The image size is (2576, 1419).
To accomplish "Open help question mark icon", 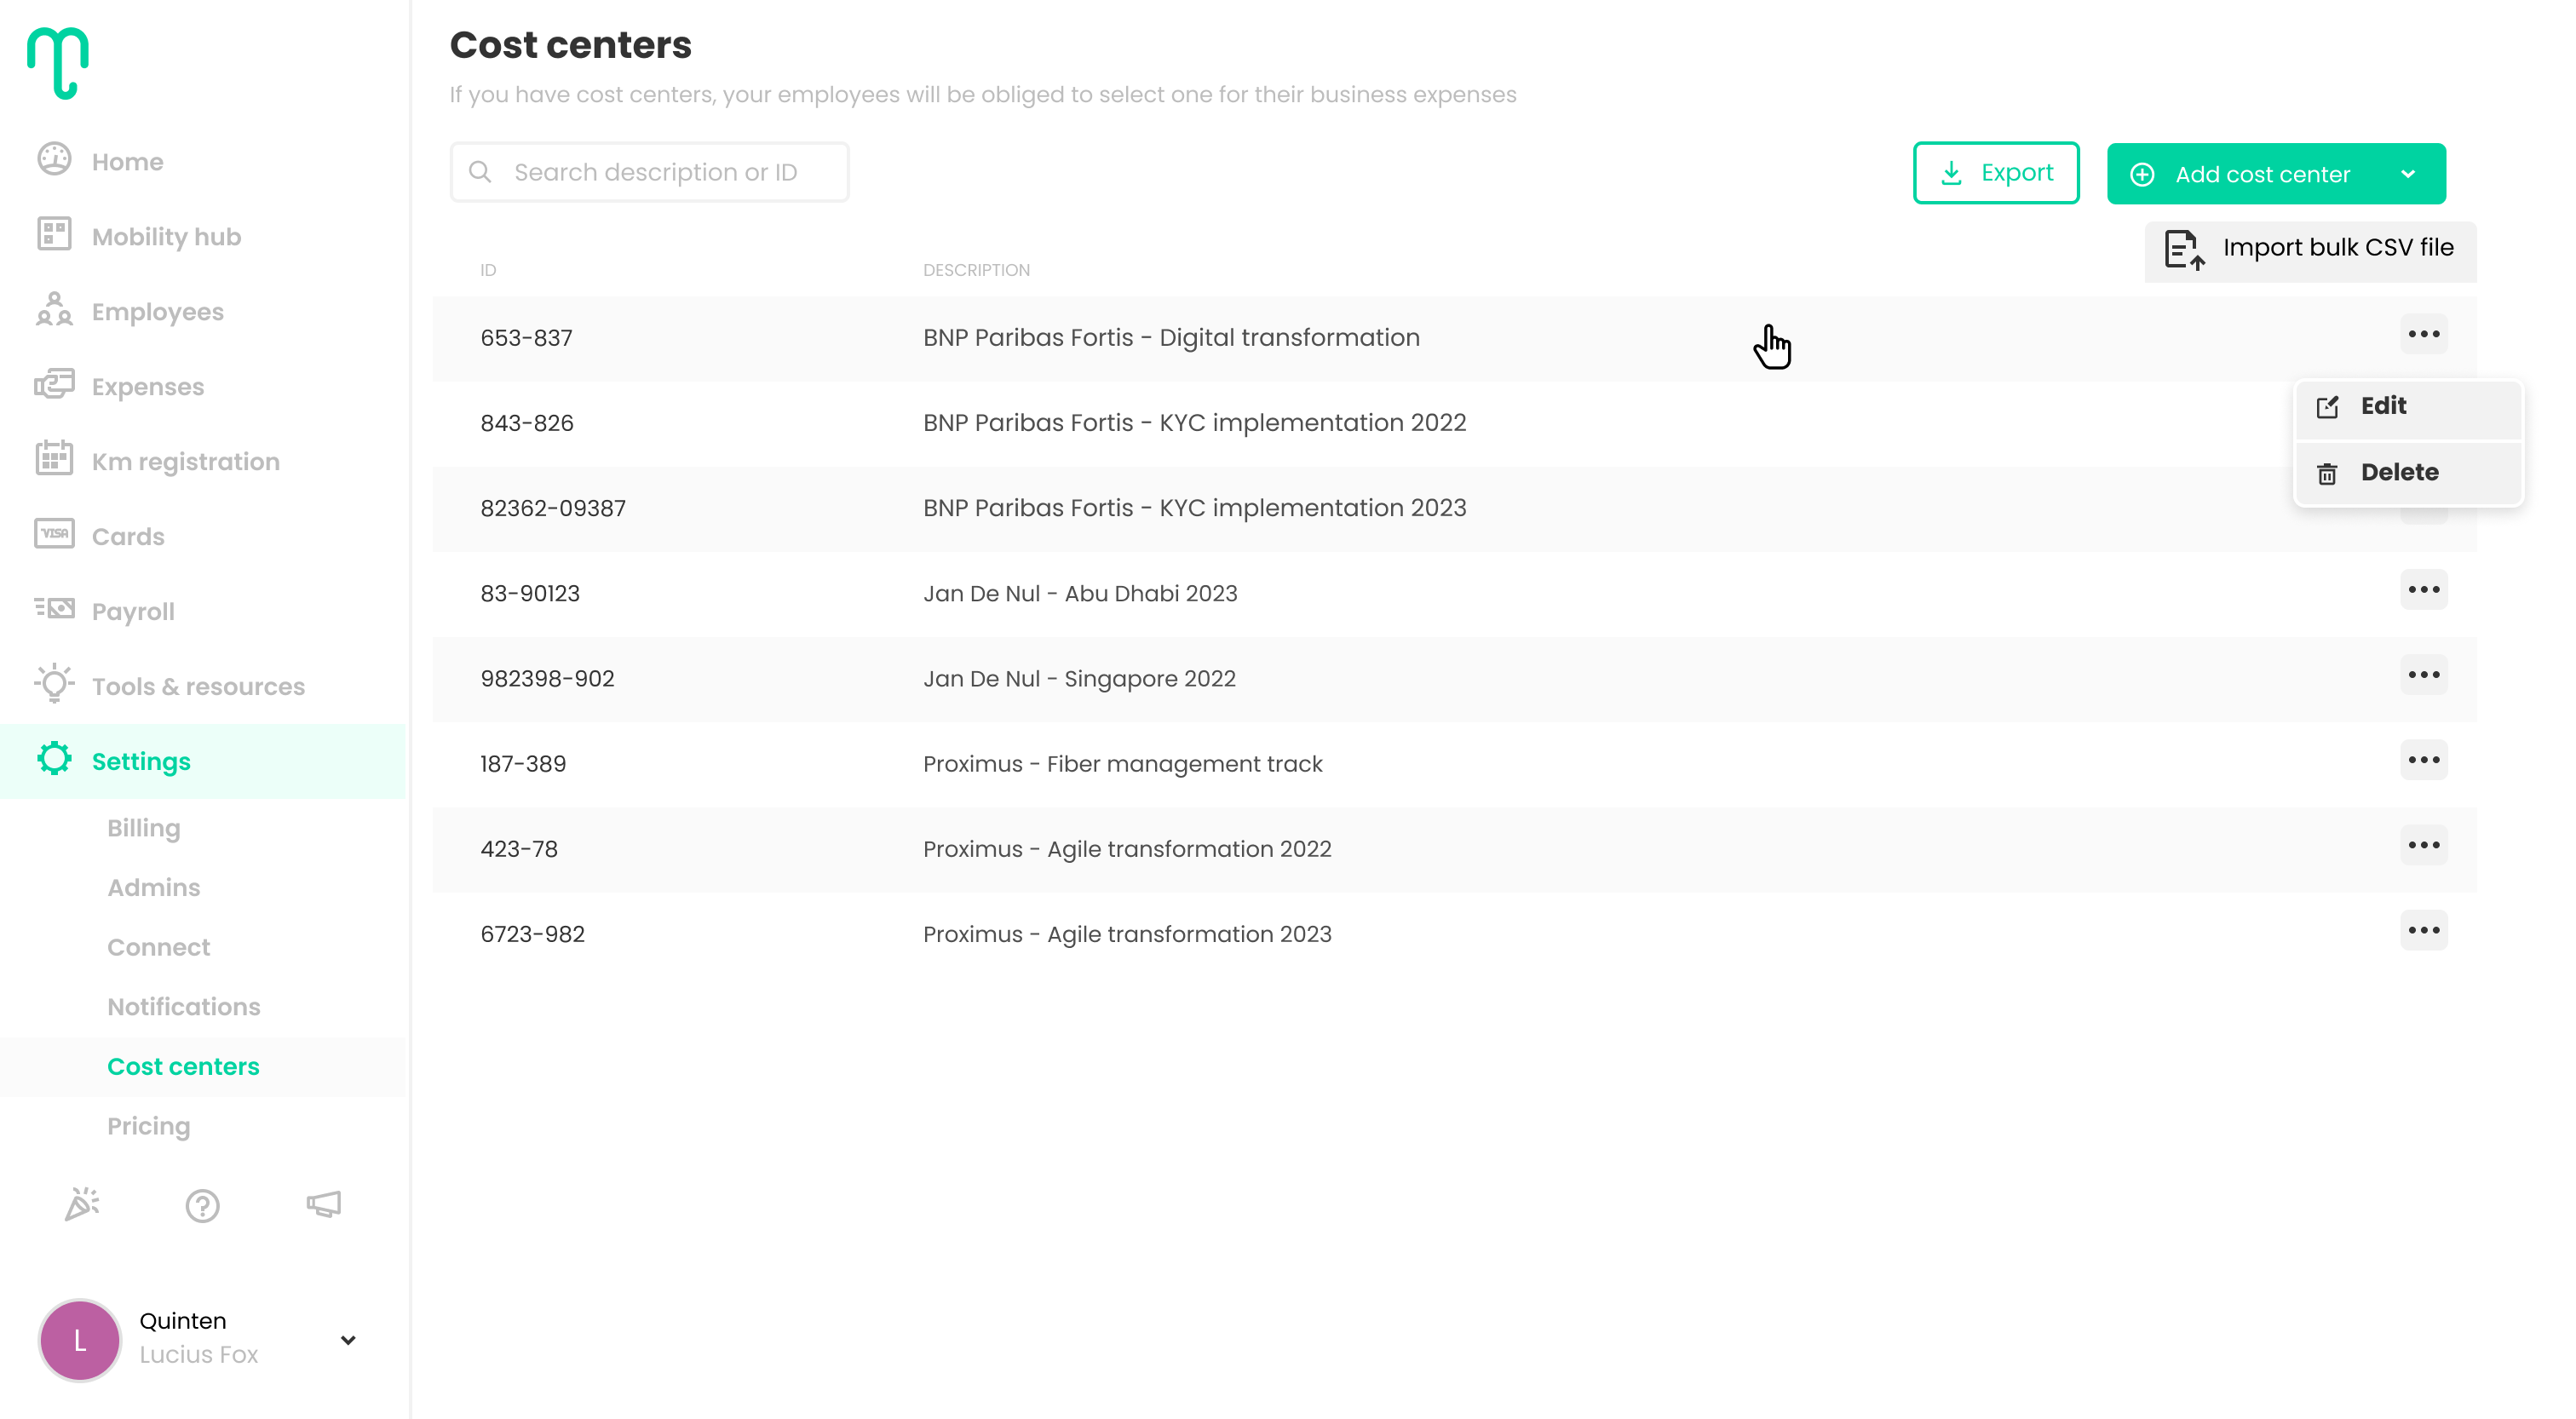I will [202, 1205].
